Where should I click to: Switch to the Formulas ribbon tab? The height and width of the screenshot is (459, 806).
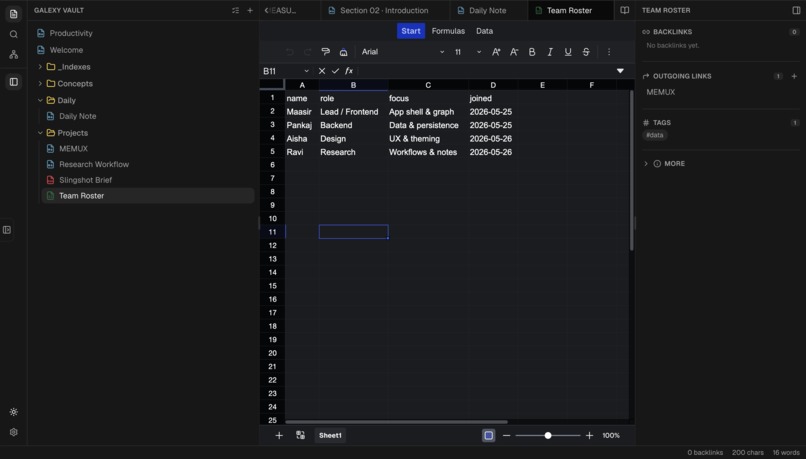(448, 31)
